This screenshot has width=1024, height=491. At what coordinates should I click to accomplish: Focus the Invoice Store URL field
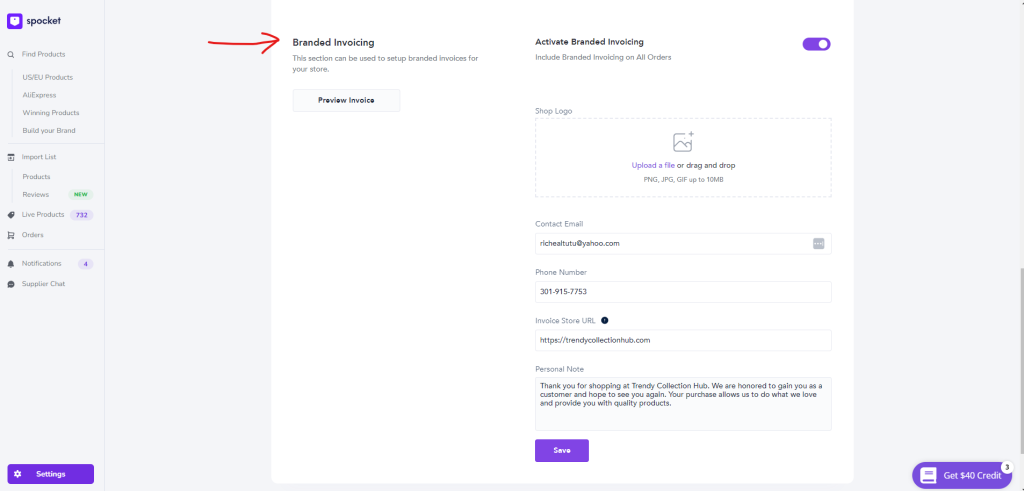coord(683,340)
